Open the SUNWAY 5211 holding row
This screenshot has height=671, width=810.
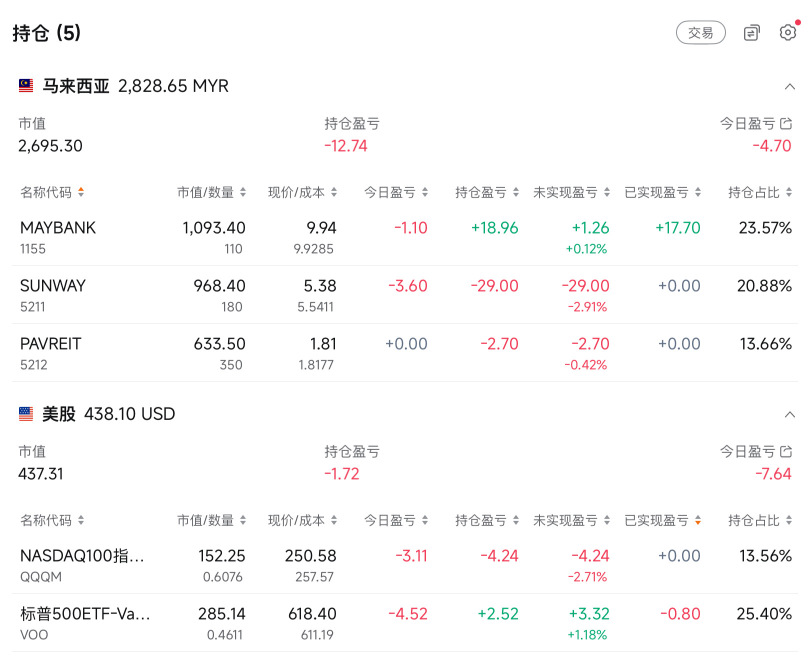click(405, 295)
